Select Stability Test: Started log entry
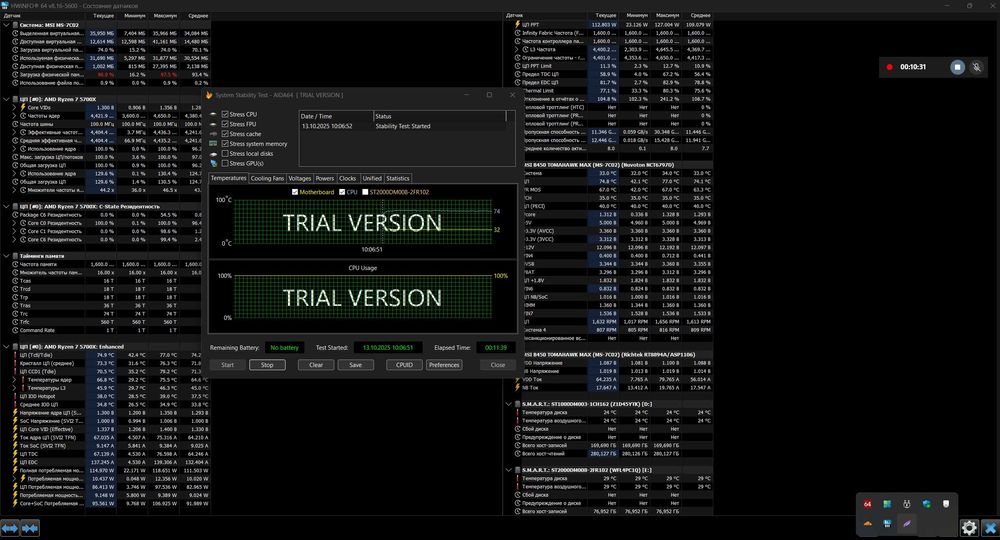Viewport: 1000px width, 540px height. [x=403, y=126]
